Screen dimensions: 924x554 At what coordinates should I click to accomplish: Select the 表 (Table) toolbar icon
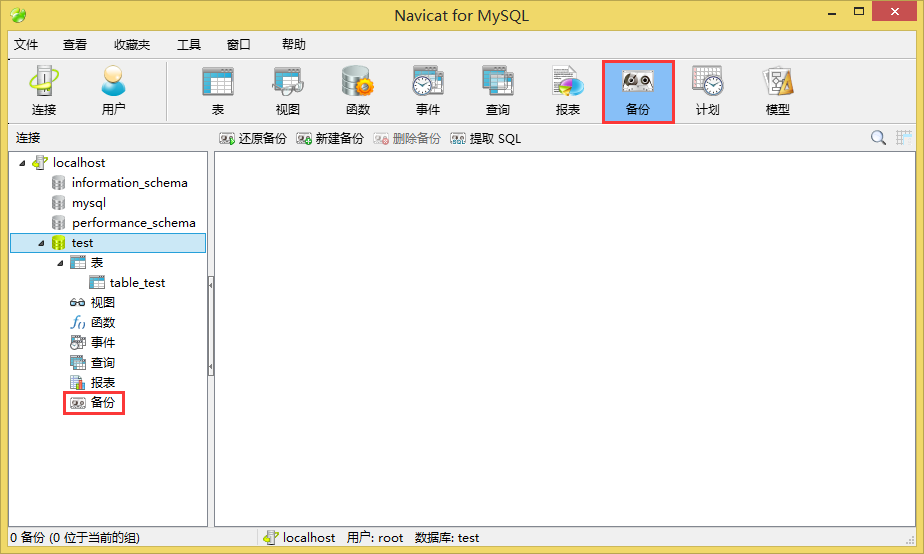[x=218, y=91]
